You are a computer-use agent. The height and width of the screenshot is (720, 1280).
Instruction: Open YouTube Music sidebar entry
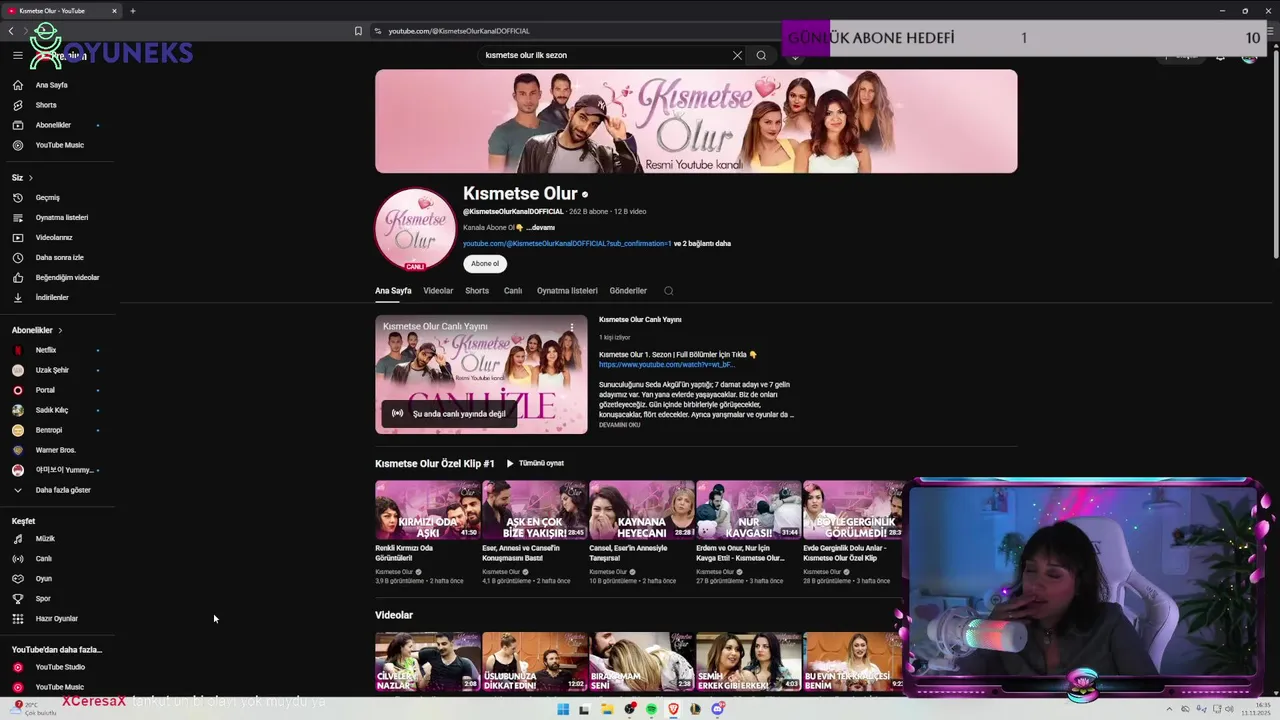tap(58, 145)
